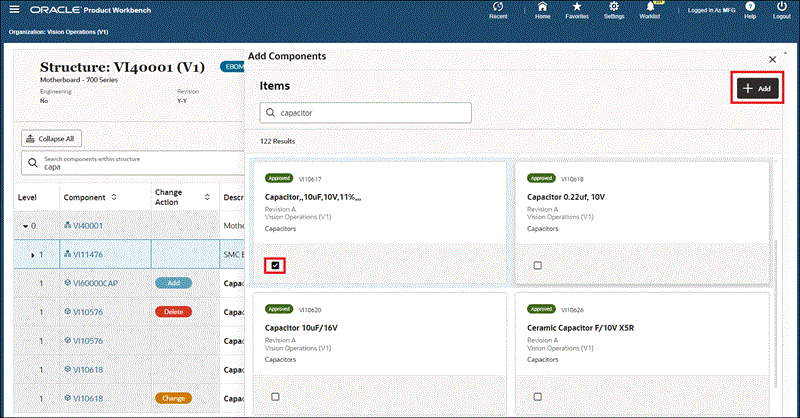800x418 pixels.
Task: Open Settings gear icon
Action: (614, 10)
